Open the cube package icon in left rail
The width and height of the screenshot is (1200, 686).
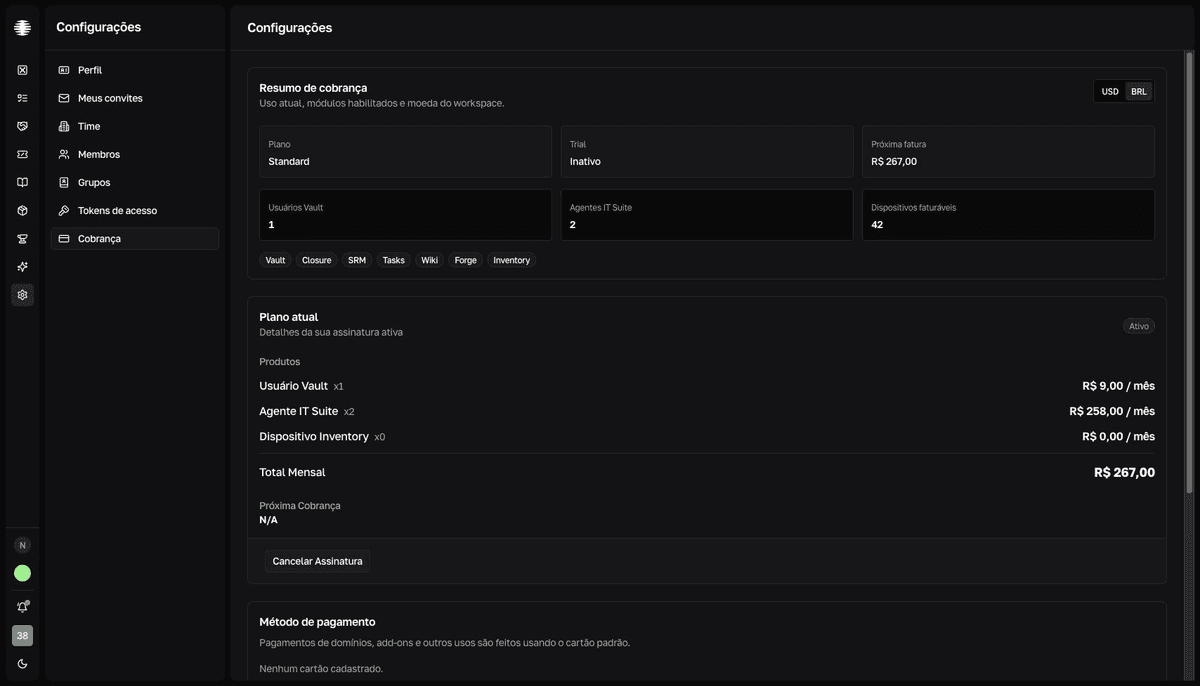click(x=22, y=210)
